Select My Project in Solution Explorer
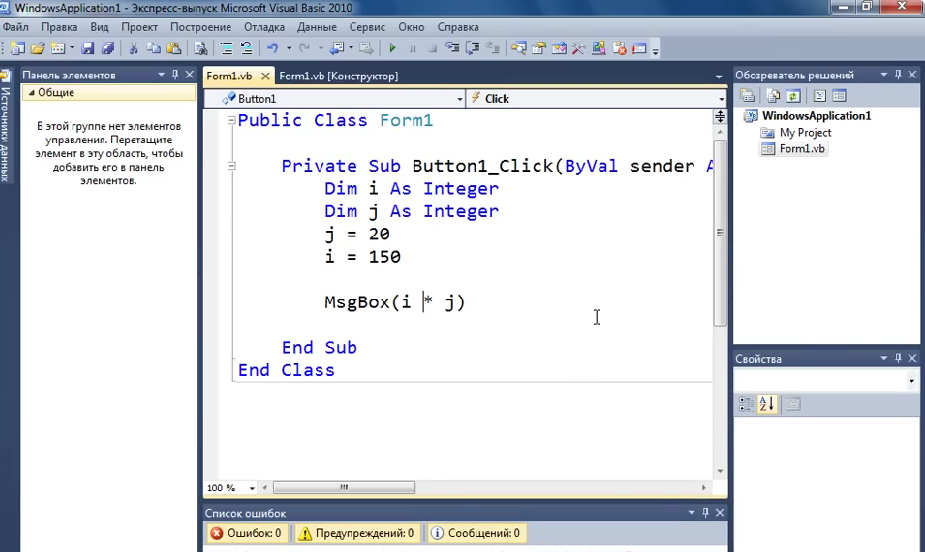Screen dimensions: 925x552 coord(805,133)
